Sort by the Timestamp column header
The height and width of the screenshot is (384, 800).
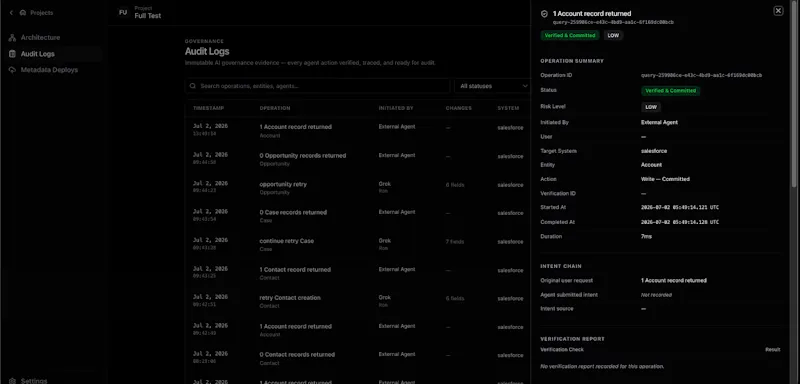208,108
